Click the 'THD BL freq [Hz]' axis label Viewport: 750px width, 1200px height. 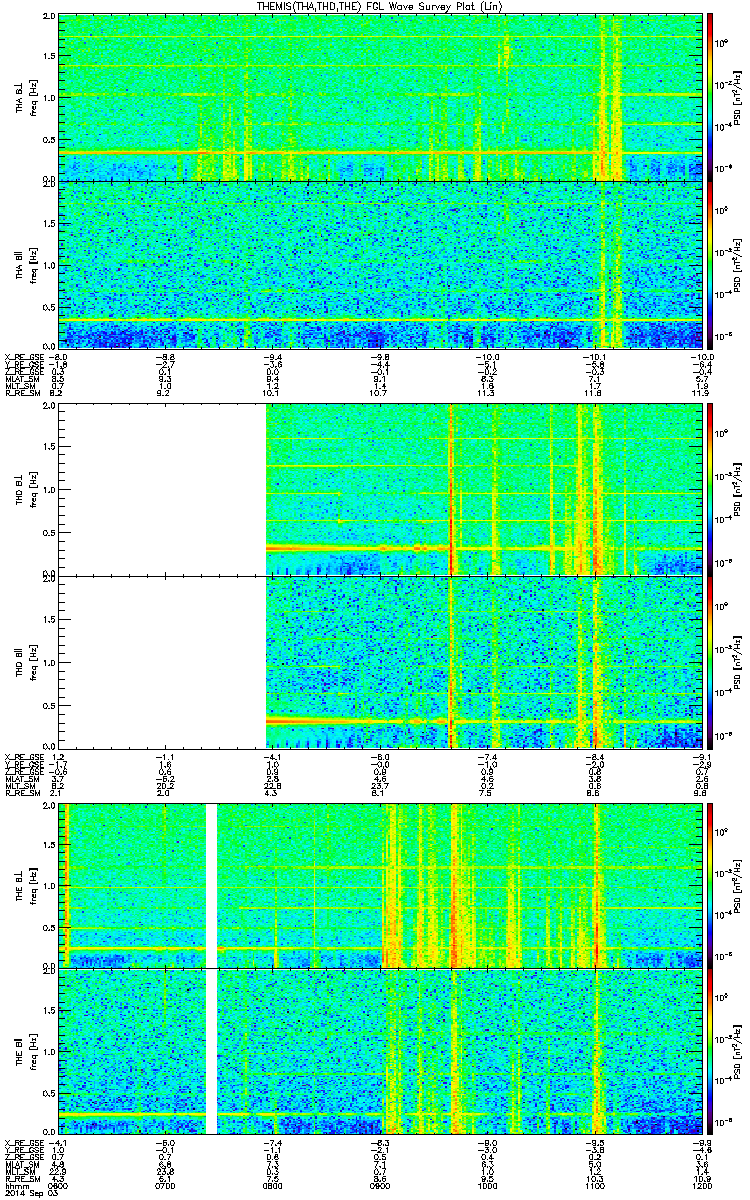[x=27, y=489]
